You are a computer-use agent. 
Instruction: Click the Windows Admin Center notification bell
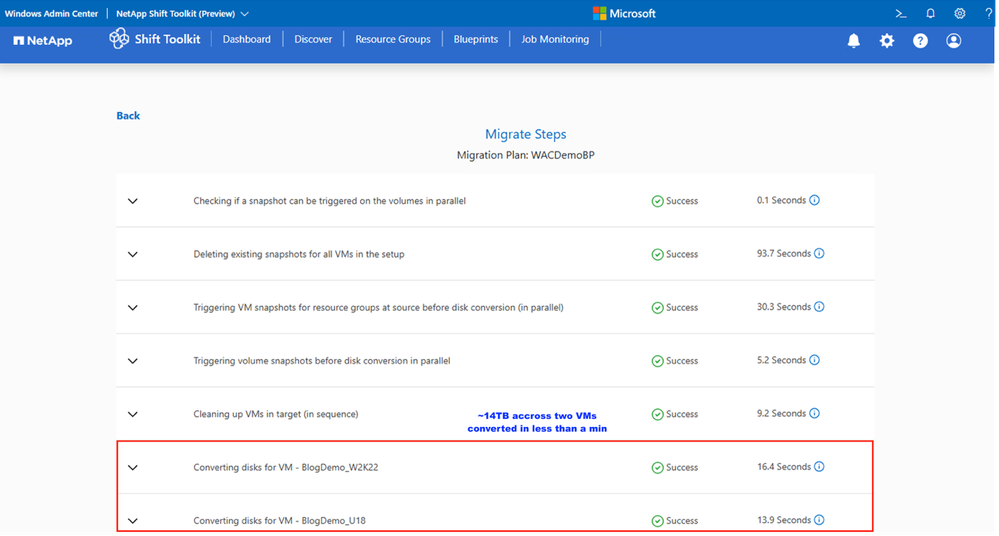930,14
